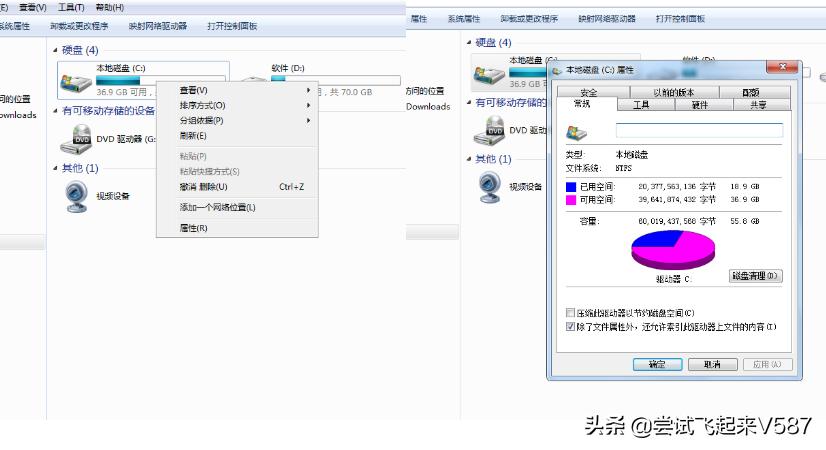Click the drive name input field
The height and width of the screenshot is (450, 826).
[x=700, y=131]
